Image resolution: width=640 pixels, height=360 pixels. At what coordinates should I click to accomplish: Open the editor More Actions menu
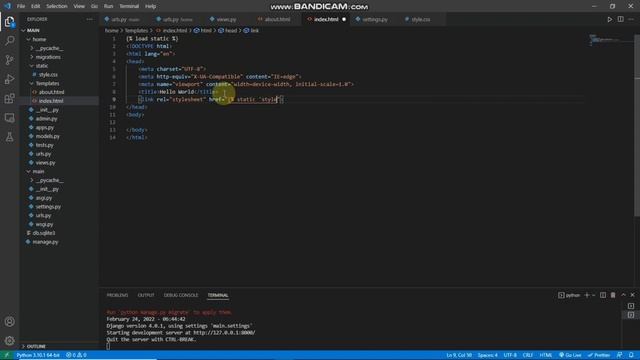[x=631, y=19]
